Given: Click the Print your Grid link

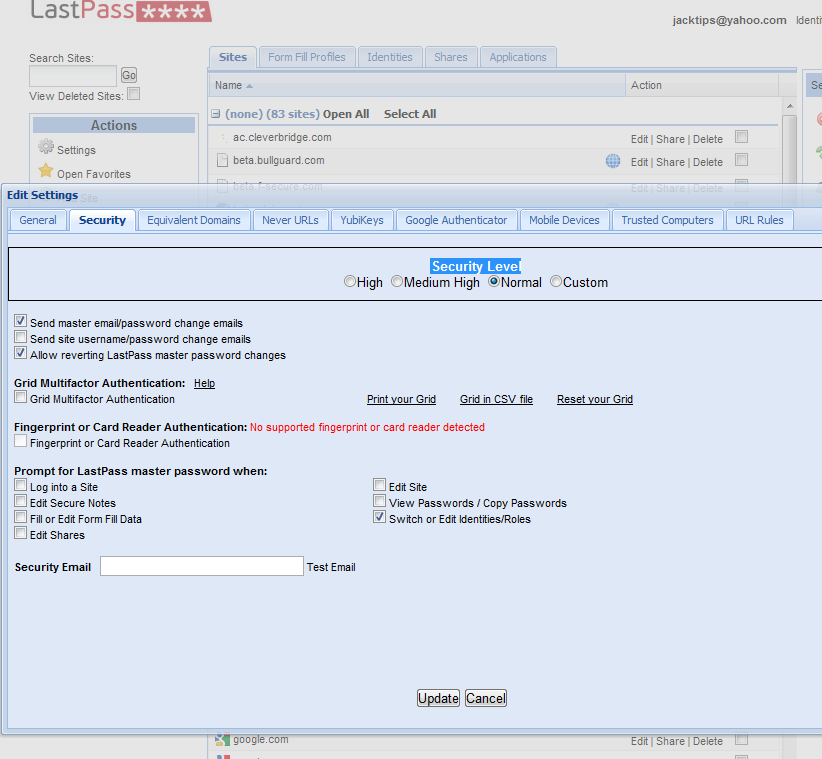Looking at the screenshot, I should (x=402, y=399).
